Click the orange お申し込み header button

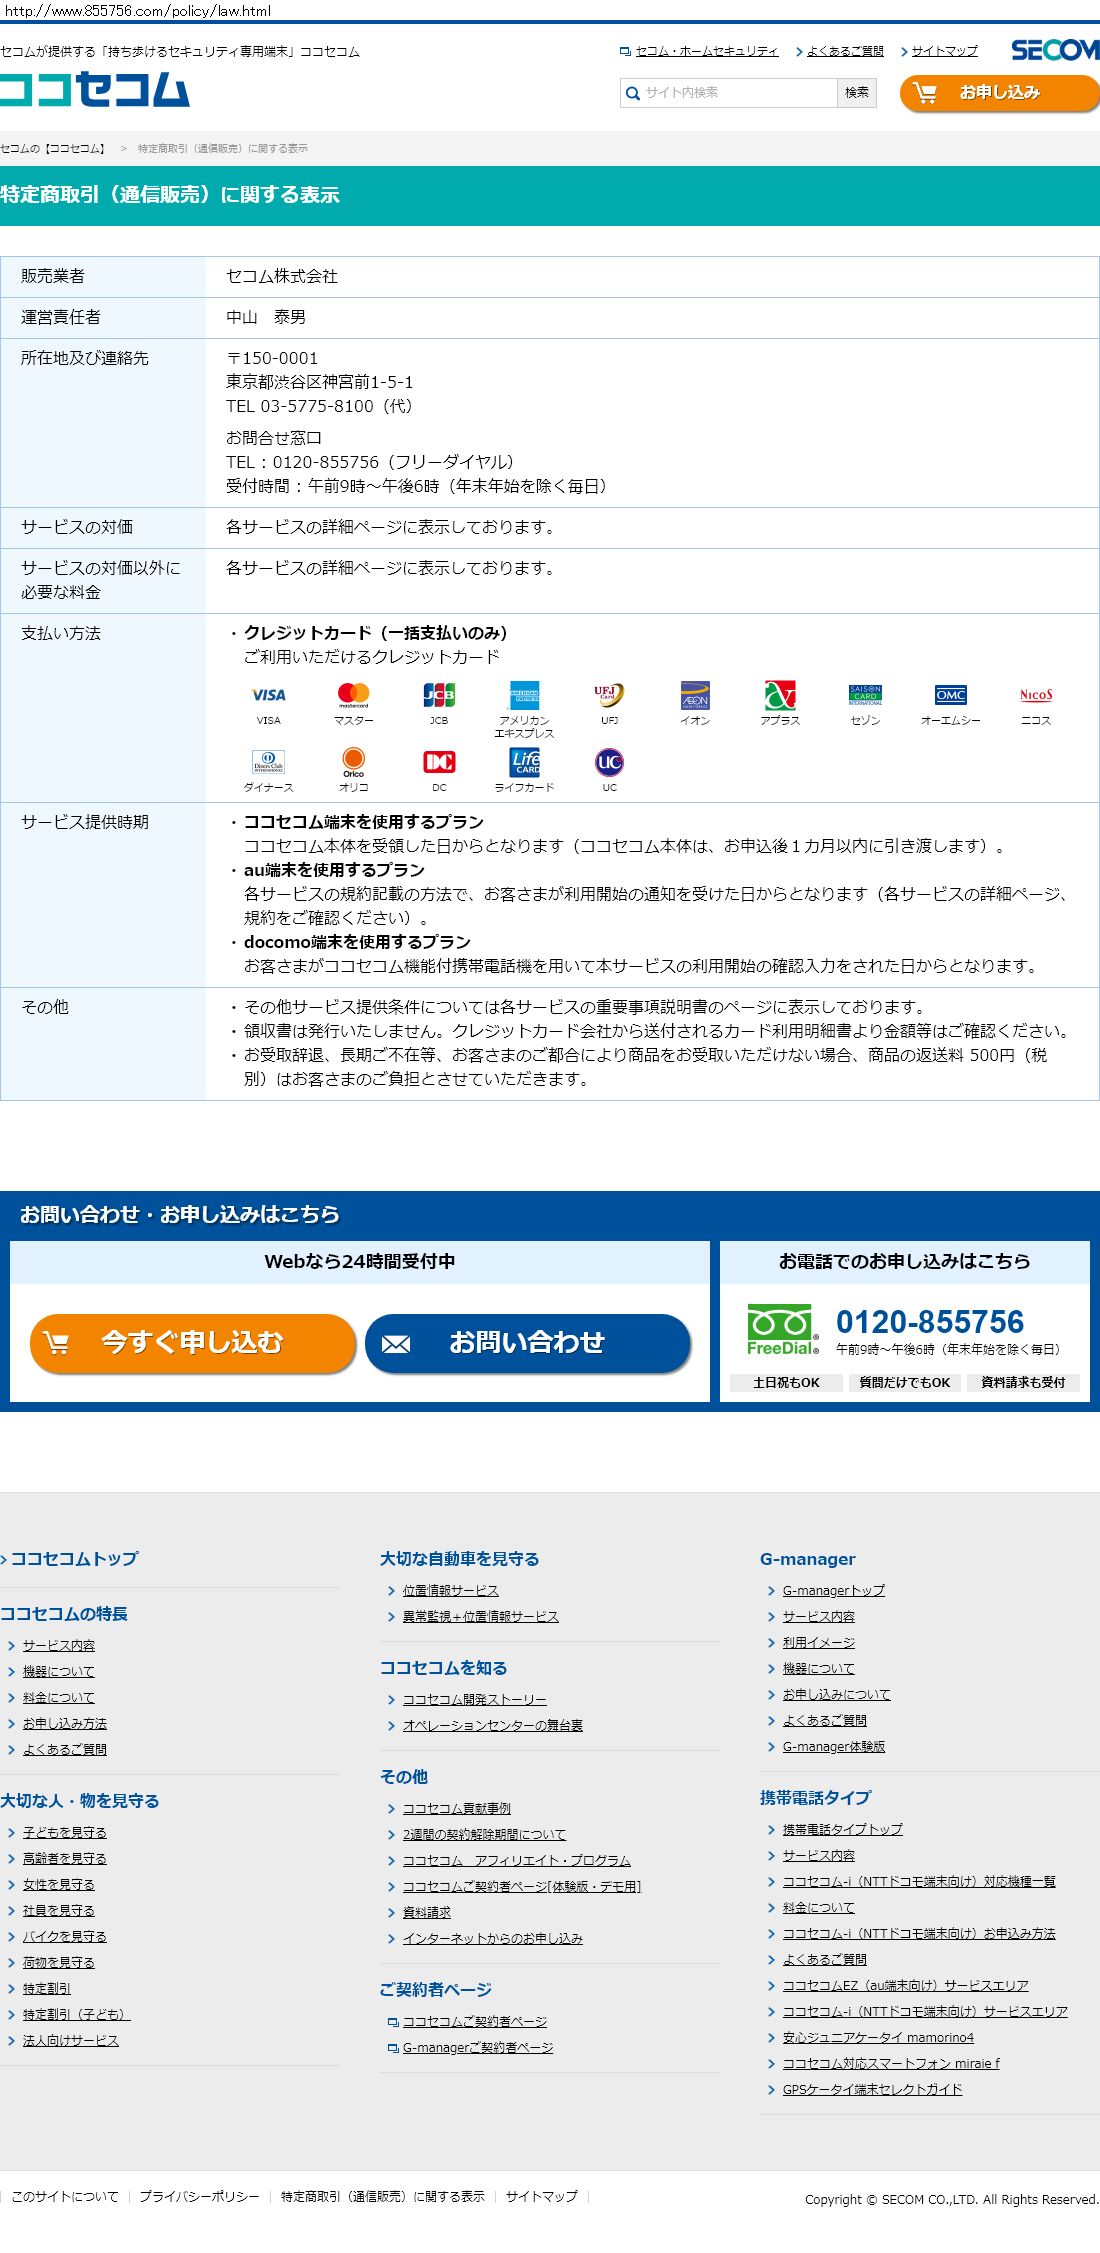(999, 93)
